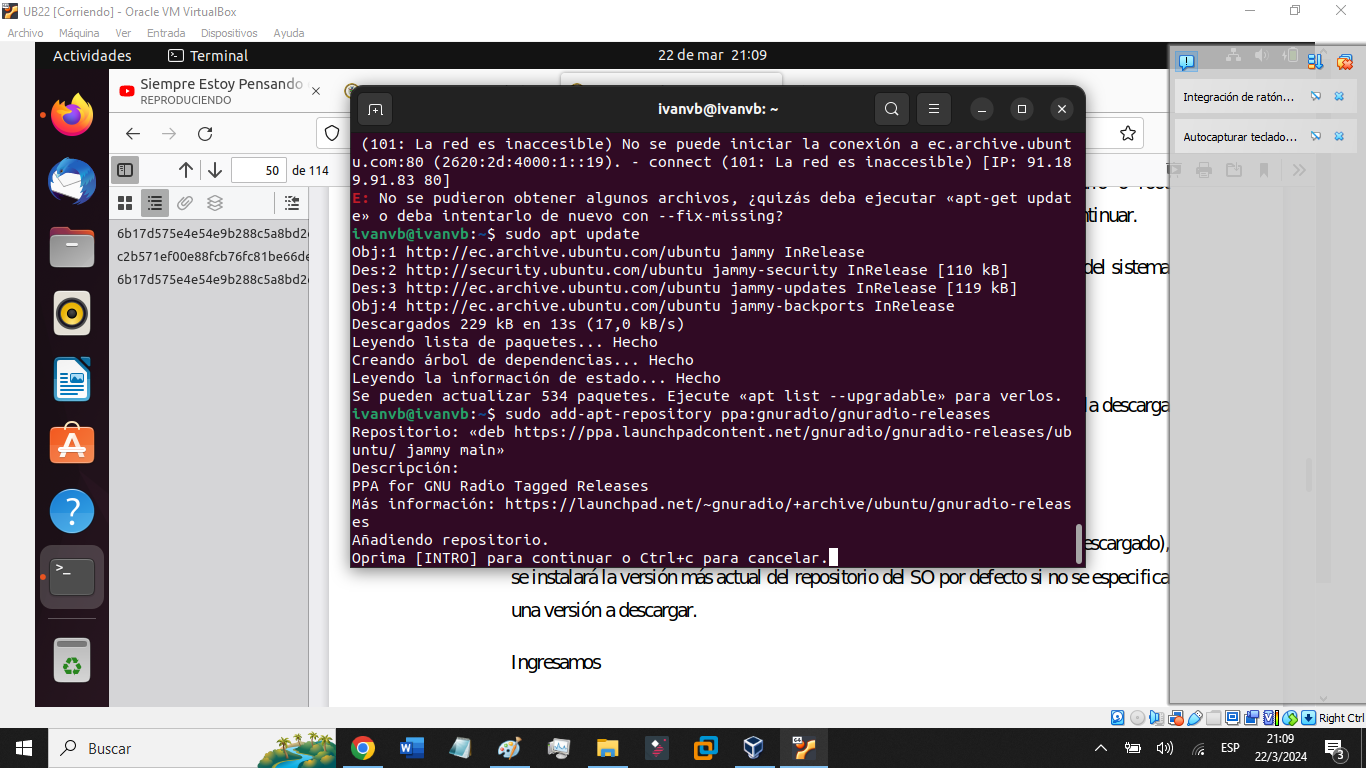Open VirtualBox cube icon in taskbar

click(754, 748)
